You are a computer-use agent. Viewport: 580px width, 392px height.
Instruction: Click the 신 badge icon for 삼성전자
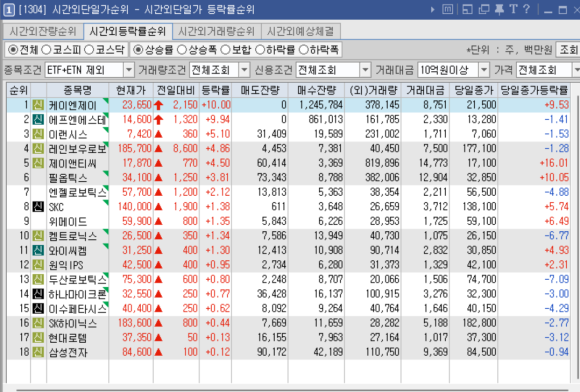coord(38,352)
